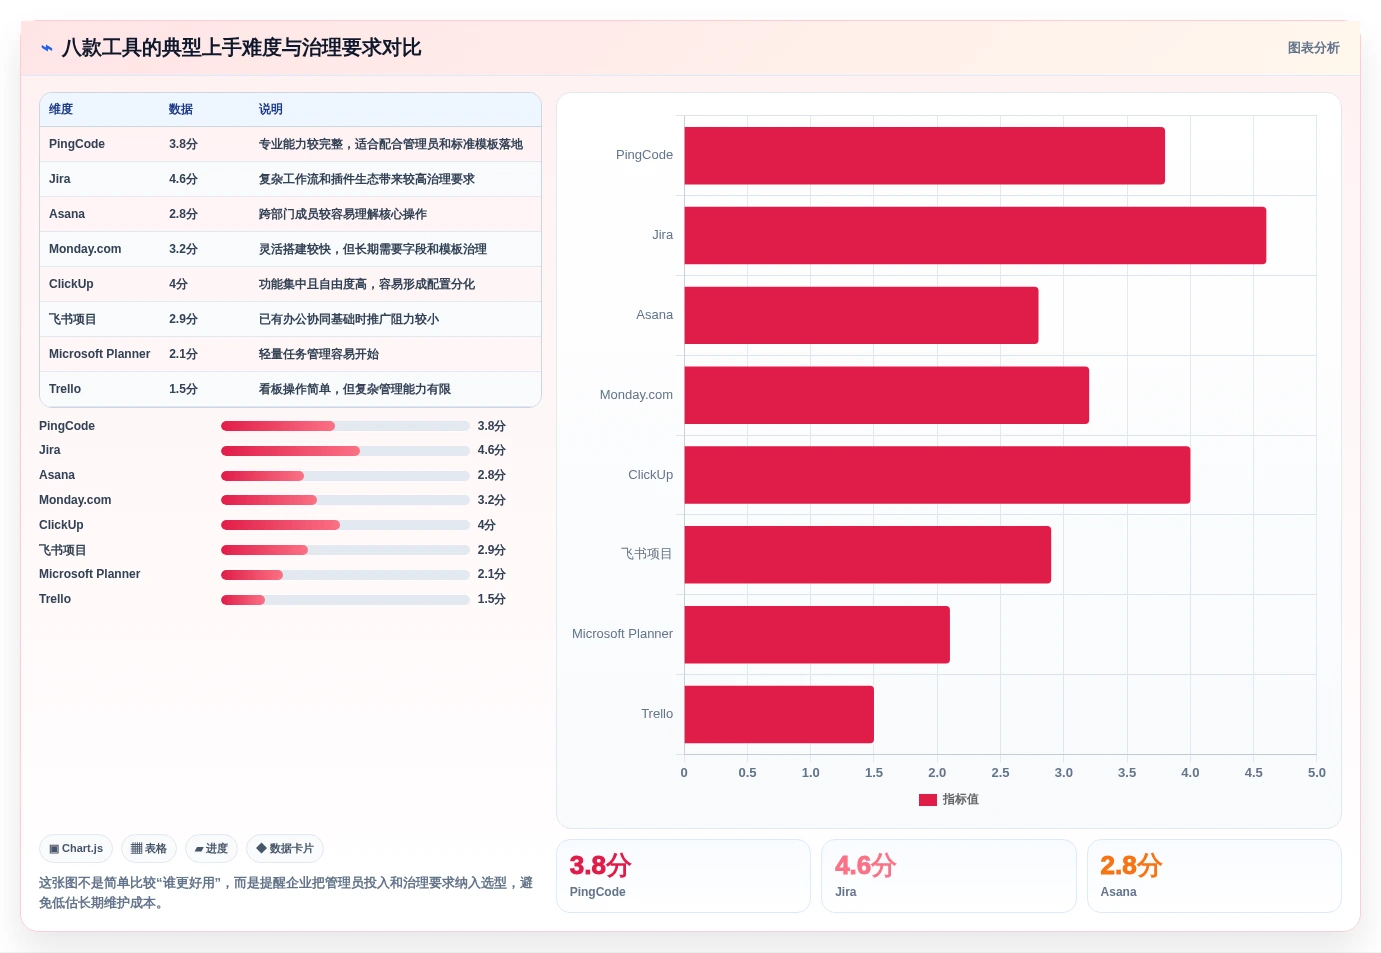Toggle the 指标值 legend swatch
Screen dimensions: 1381x953
tap(928, 800)
